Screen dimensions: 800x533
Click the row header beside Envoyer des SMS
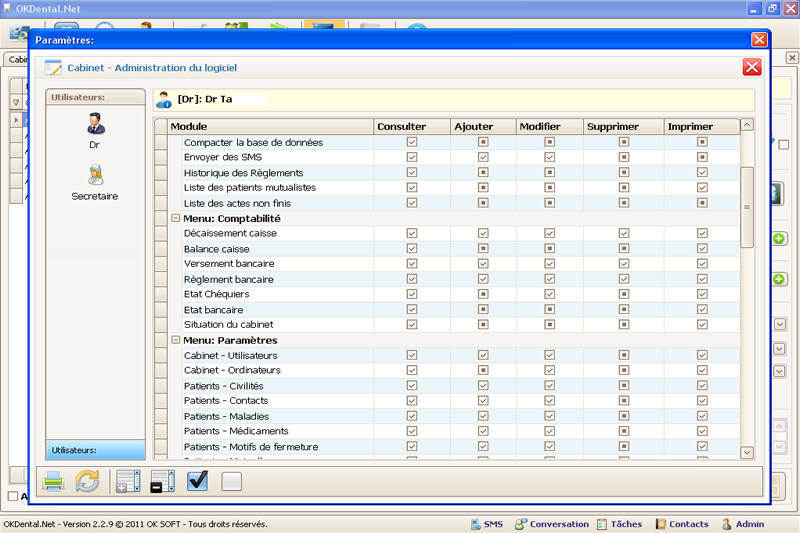pos(161,157)
